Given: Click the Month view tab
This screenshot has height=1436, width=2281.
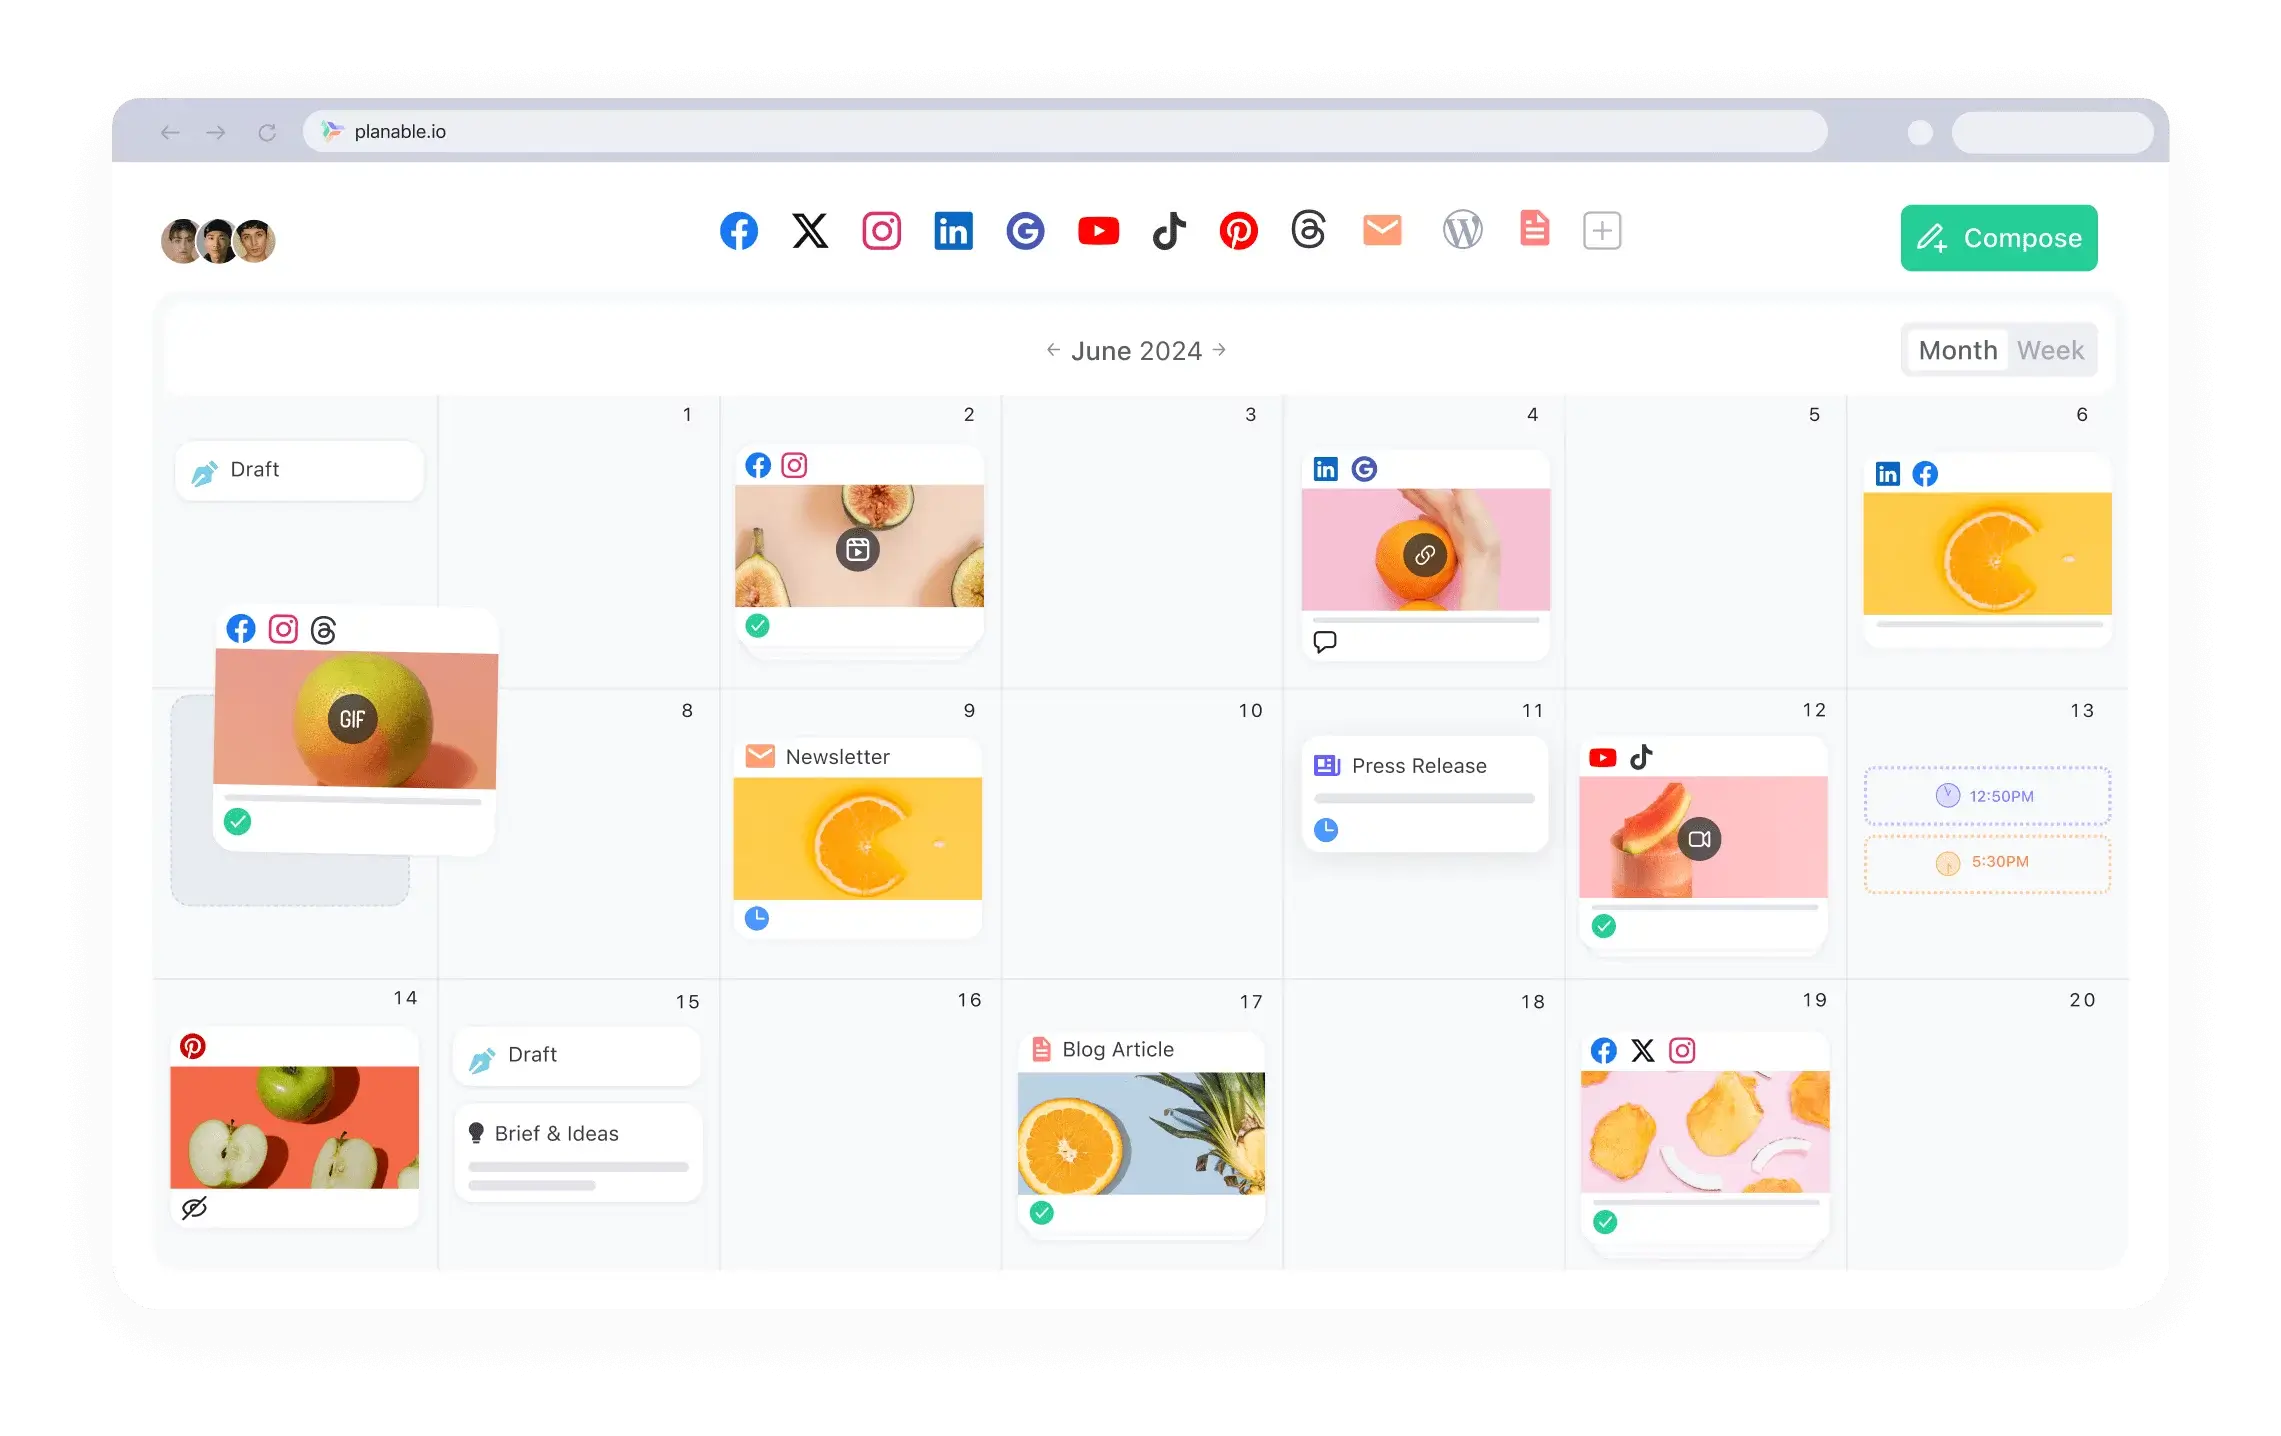Looking at the screenshot, I should click(1957, 351).
